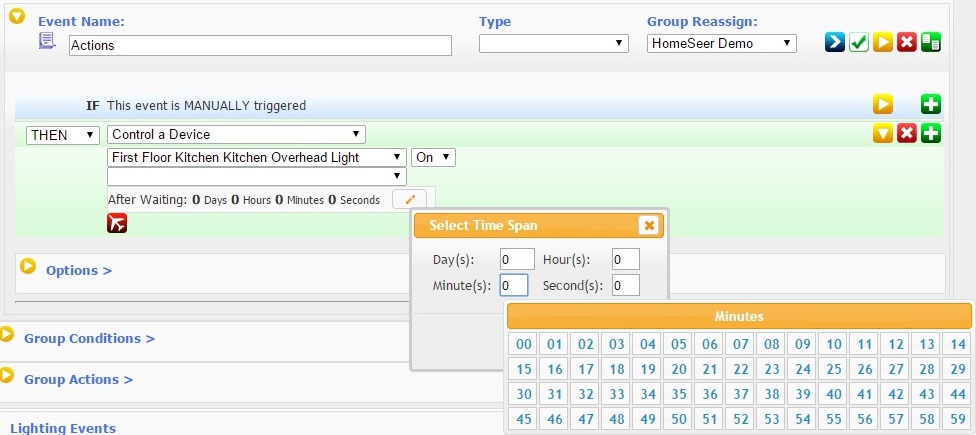Viewport: 976px width, 435px height.
Task: Select 10 in the Minutes picker
Action: (834, 344)
